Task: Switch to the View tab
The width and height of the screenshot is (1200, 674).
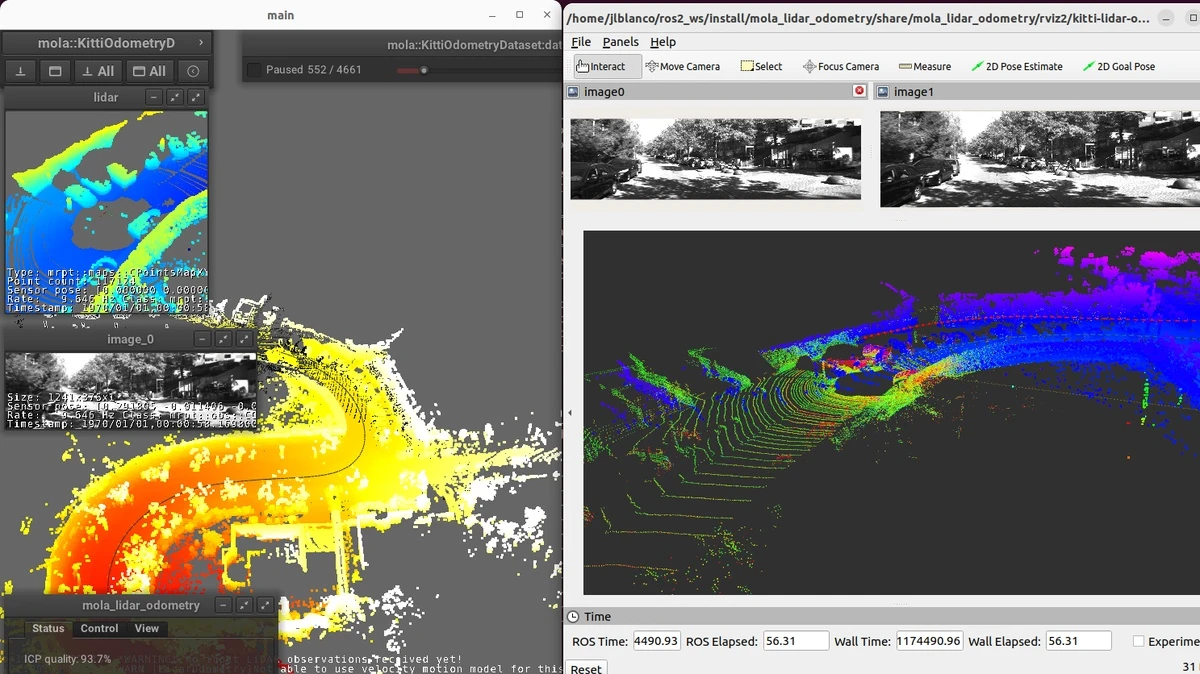Action: (147, 628)
